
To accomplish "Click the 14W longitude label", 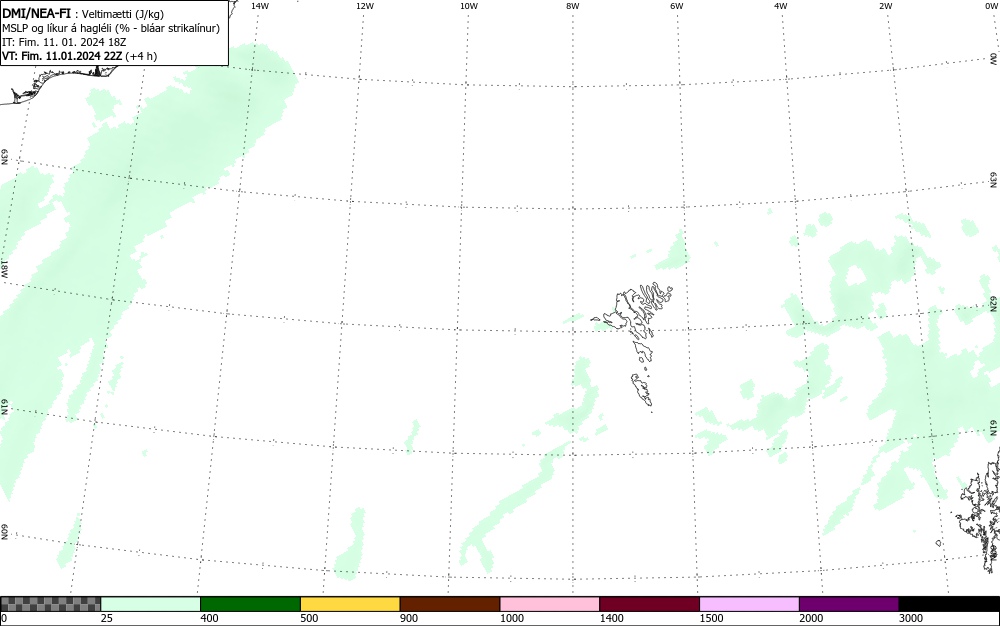I will (x=260, y=6).
